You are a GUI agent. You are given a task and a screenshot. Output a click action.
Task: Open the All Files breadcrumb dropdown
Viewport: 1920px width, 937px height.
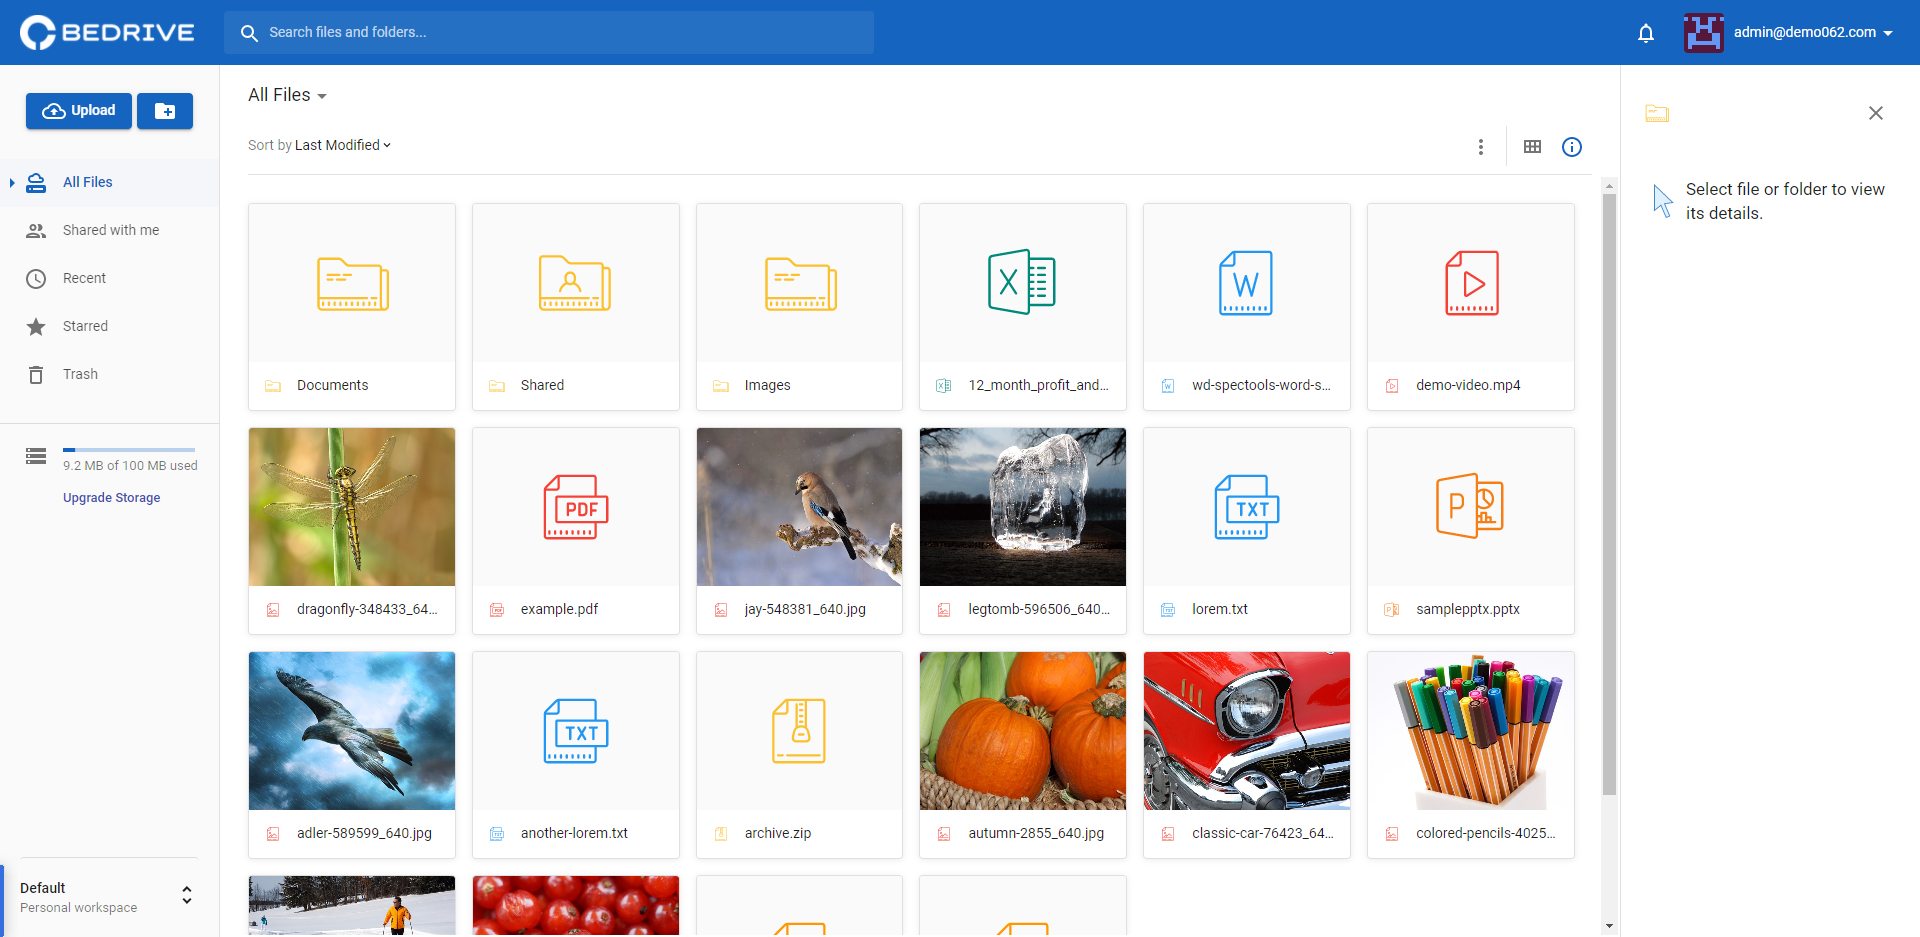288,95
